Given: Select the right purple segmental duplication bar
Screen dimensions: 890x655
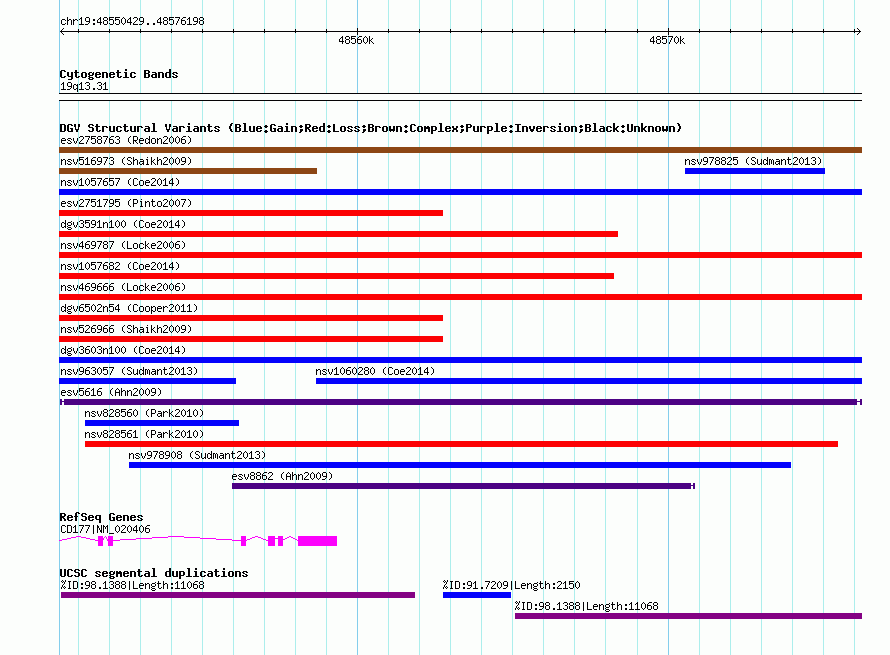Looking at the screenshot, I should coord(688,616).
